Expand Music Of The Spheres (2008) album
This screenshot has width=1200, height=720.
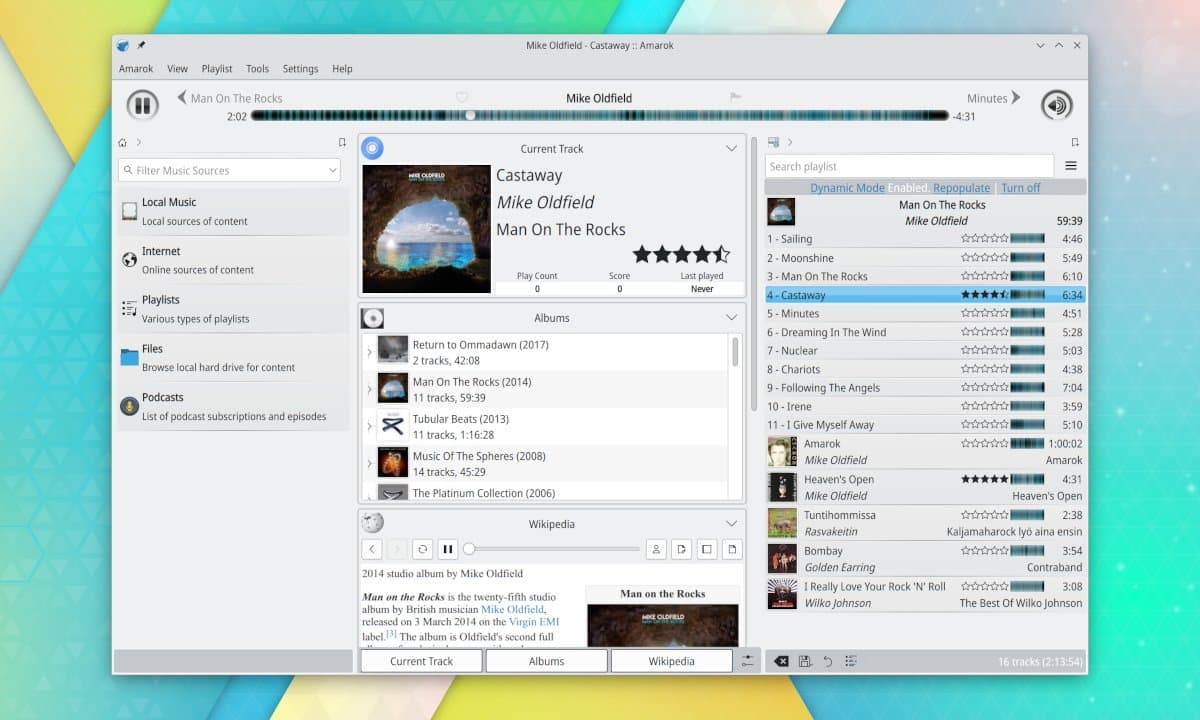point(369,463)
